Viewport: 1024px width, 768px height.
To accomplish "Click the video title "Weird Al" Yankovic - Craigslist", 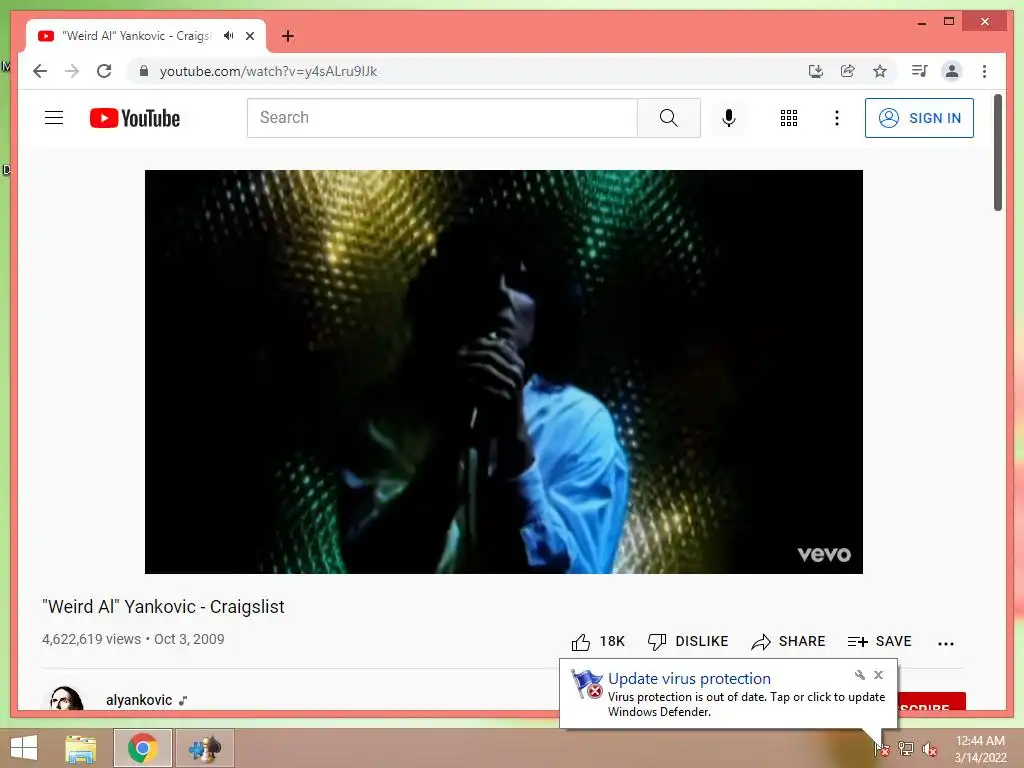I will 163,607.
